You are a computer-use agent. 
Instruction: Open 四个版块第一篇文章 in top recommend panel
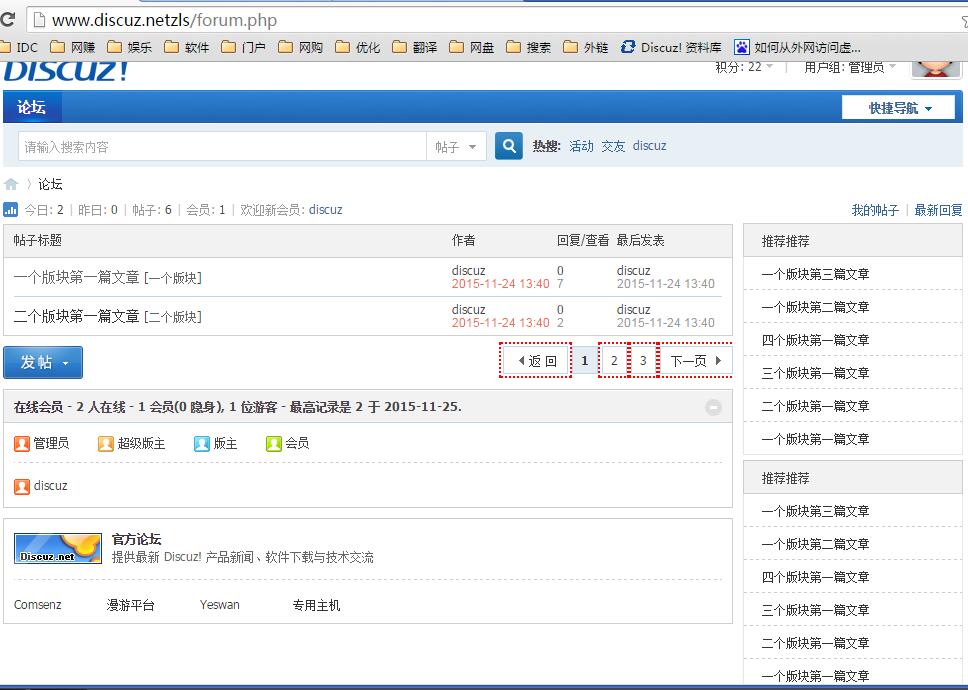coord(816,340)
